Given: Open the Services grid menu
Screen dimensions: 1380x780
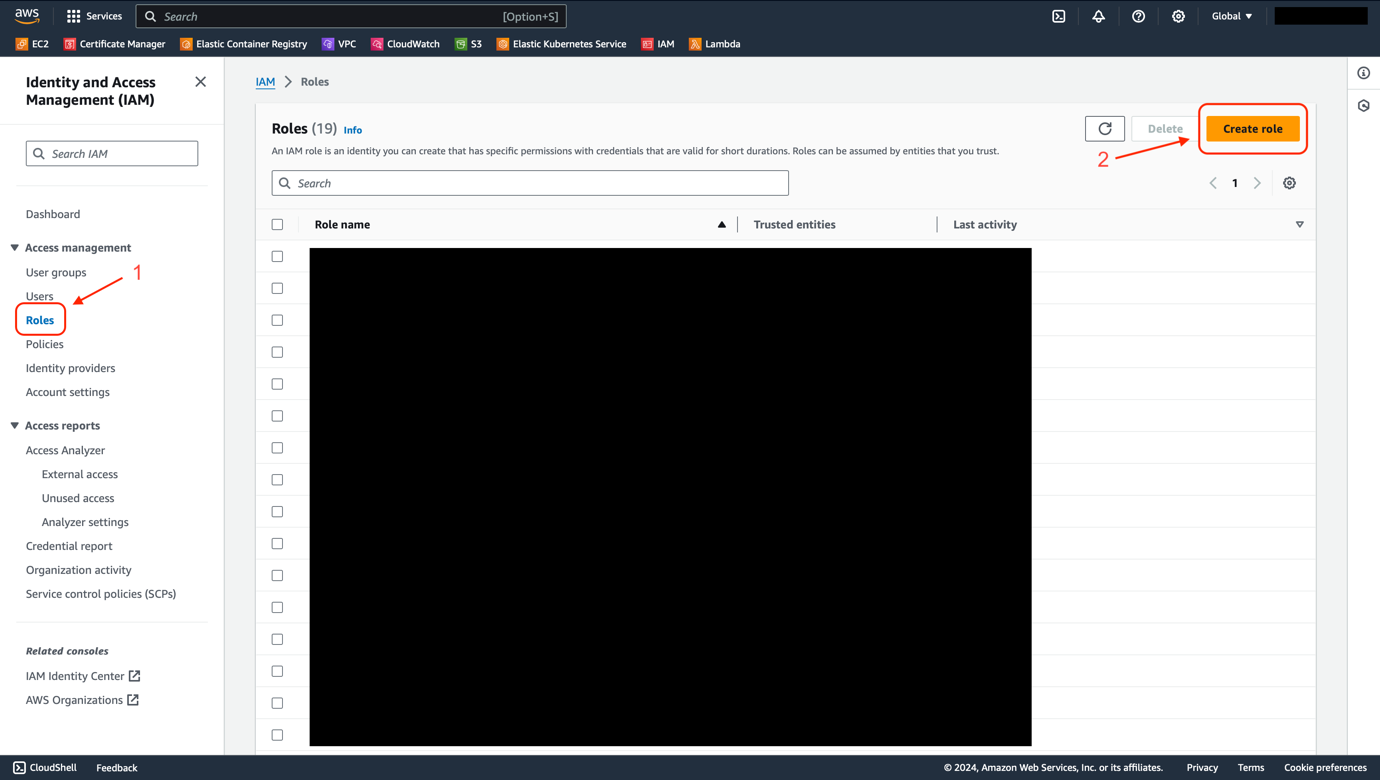Looking at the screenshot, I should pyautogui.click(x=94, y=16).
